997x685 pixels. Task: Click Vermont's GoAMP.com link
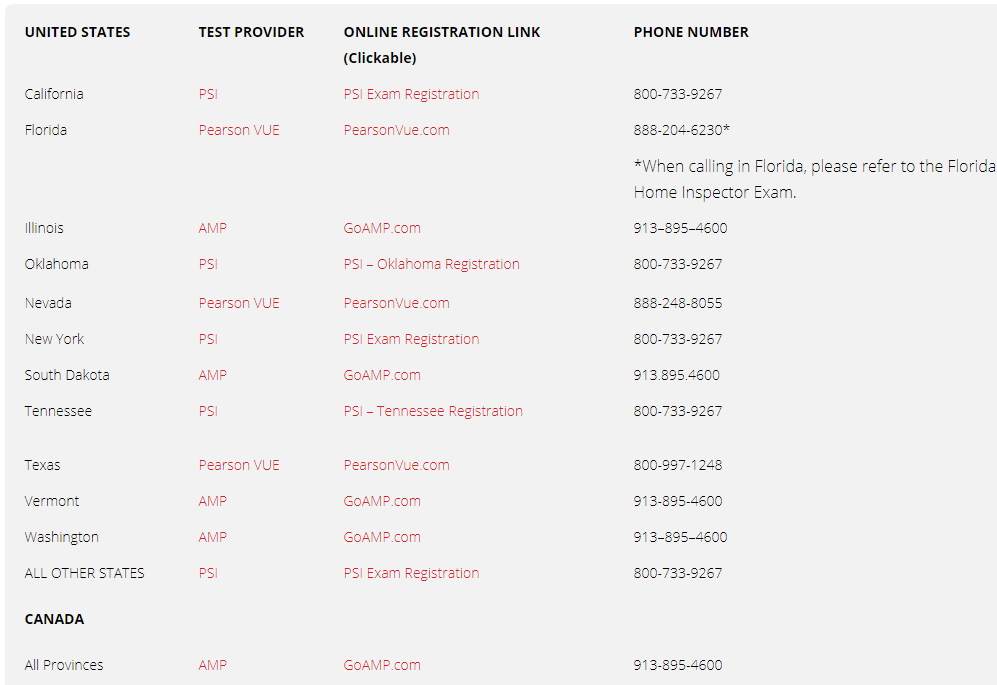click(382, 501)
